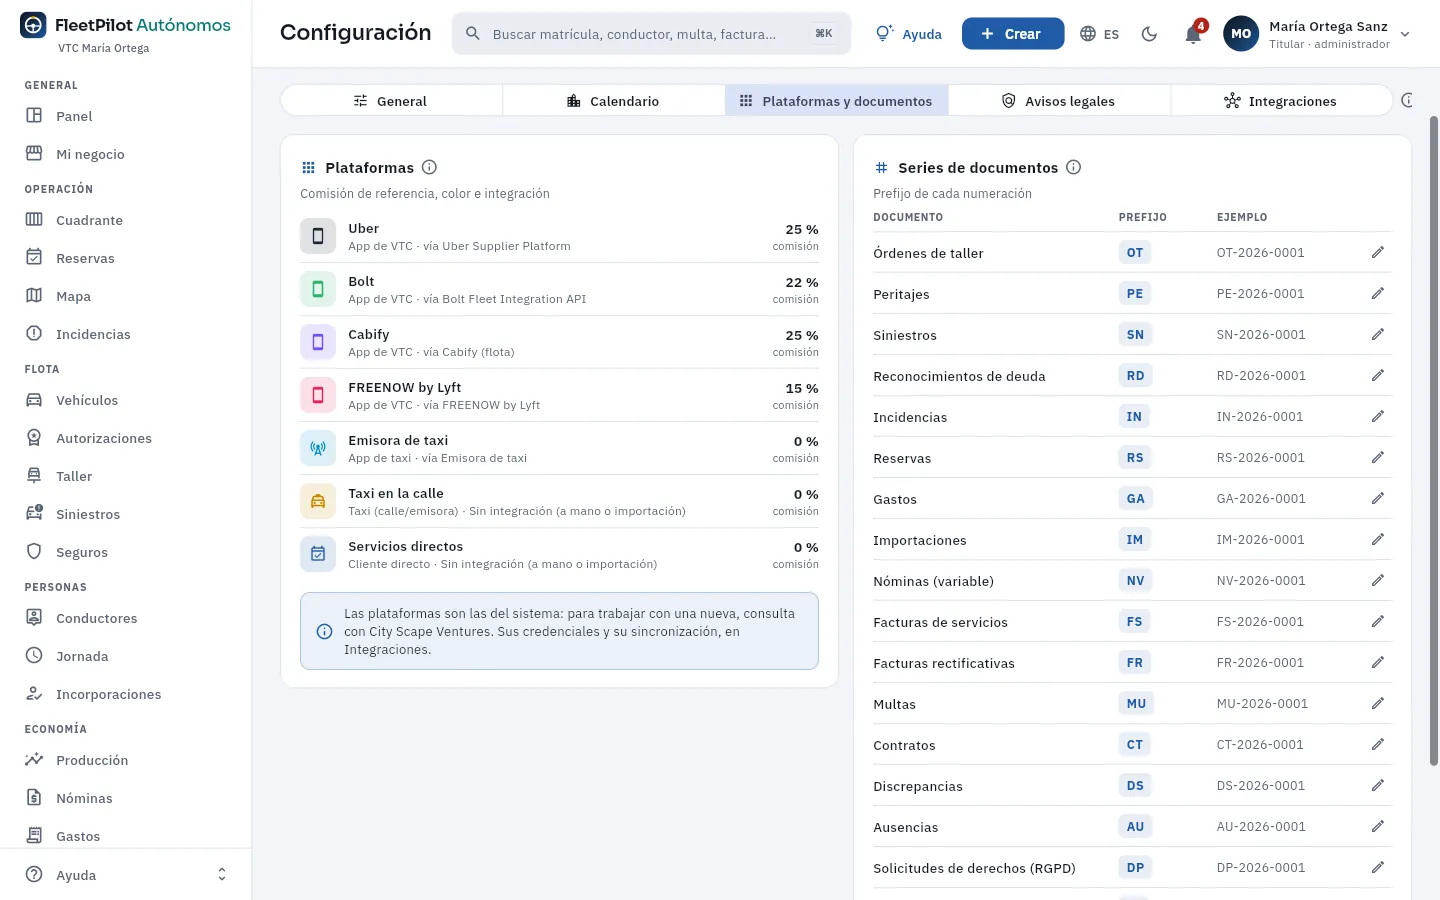Screen dimensions: 1440x900
Task: Edit the Peritajes prefix pencil icon
Action: pyautogui.click(x=1378, y=294)
